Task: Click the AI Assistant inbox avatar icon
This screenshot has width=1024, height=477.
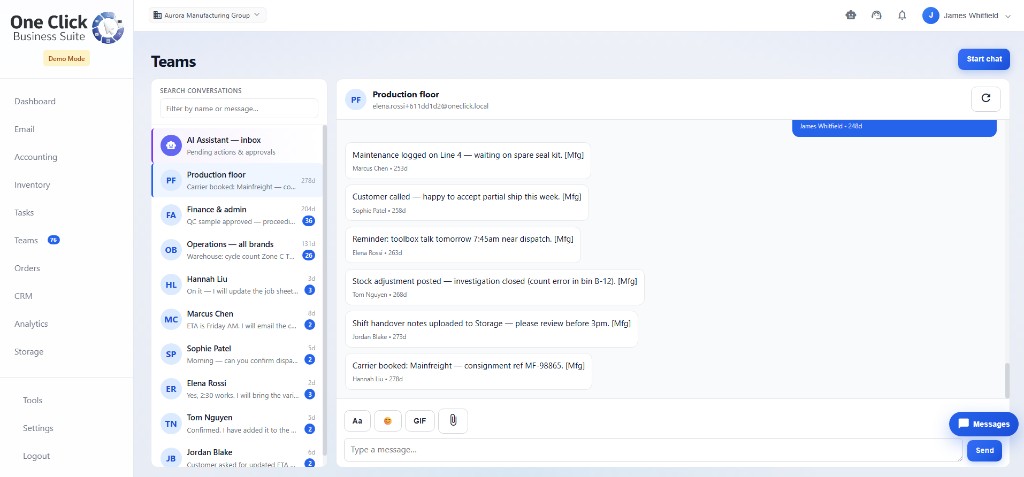Action: coord(171,146)
